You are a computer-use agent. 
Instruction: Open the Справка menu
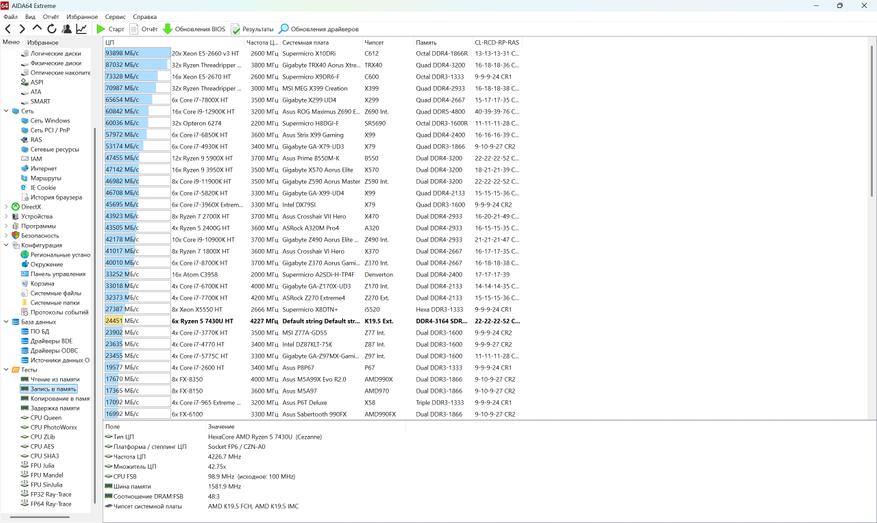pyautogui.click(x=145, y=17)
